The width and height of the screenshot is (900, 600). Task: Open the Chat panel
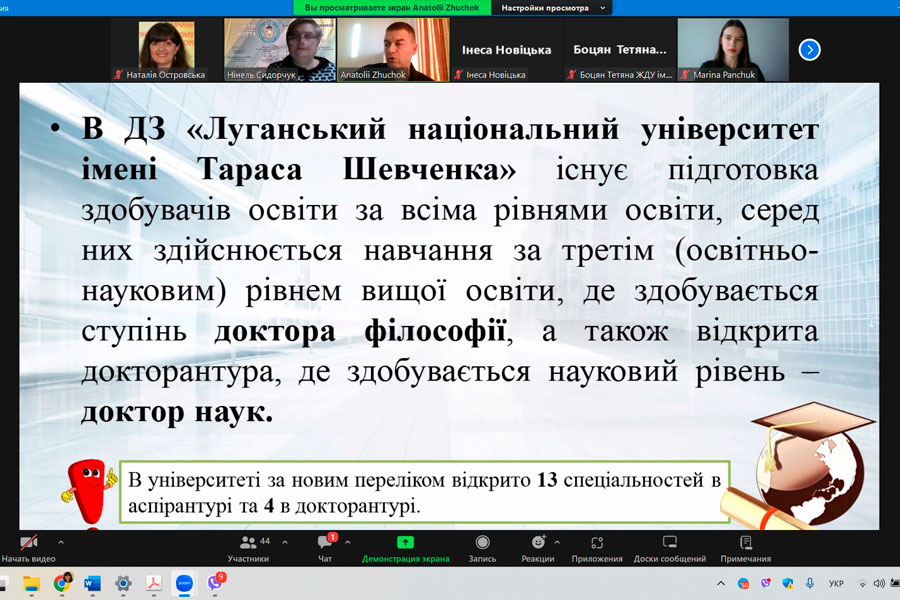point(325,546)
